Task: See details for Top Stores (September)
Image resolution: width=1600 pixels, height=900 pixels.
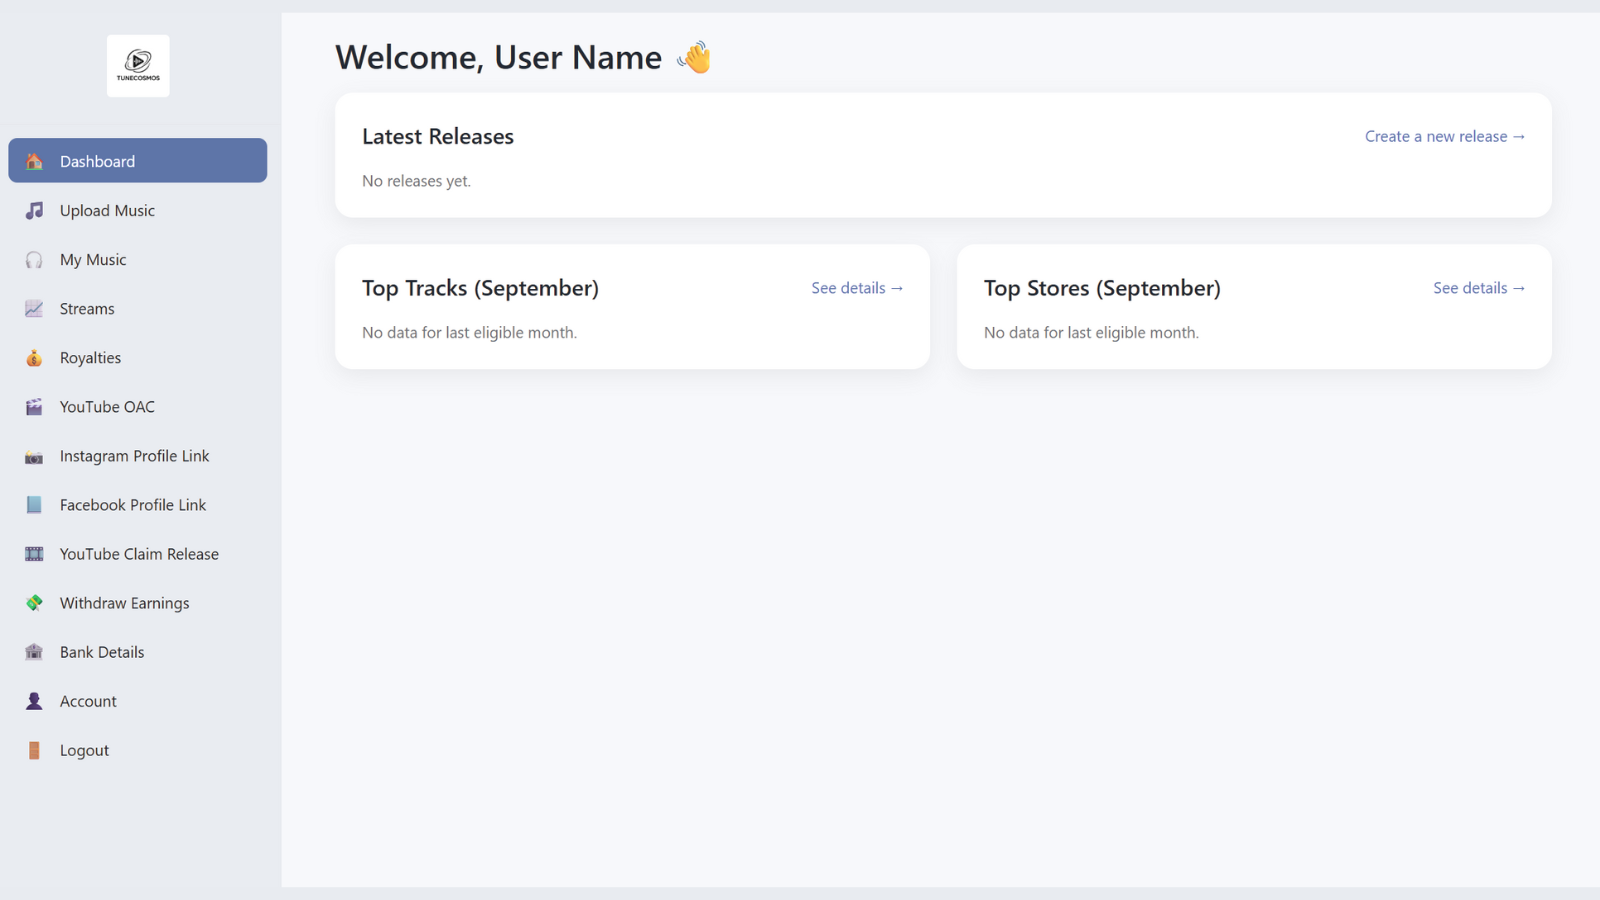Action: (1478, 288)
